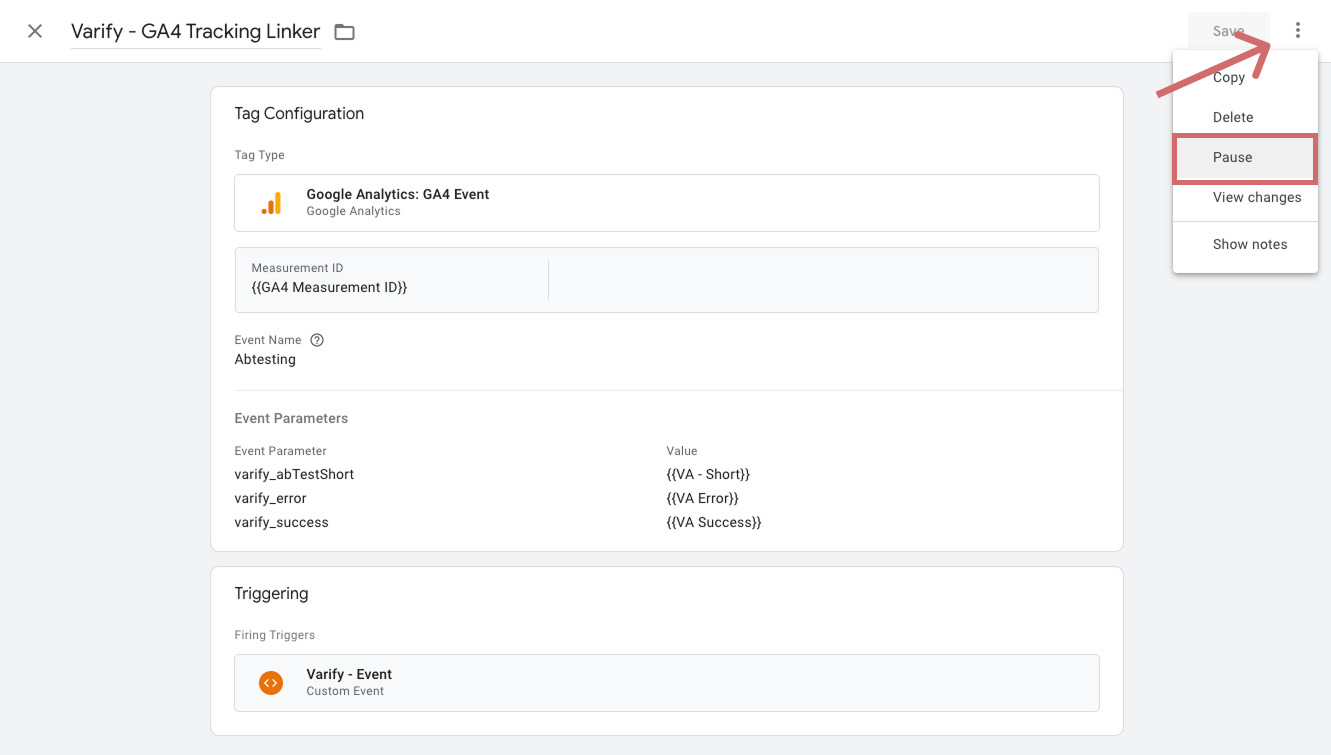Choose Delete from the dropdown menu
The width and height of the screenshot is (1331, 755).
1245,117
